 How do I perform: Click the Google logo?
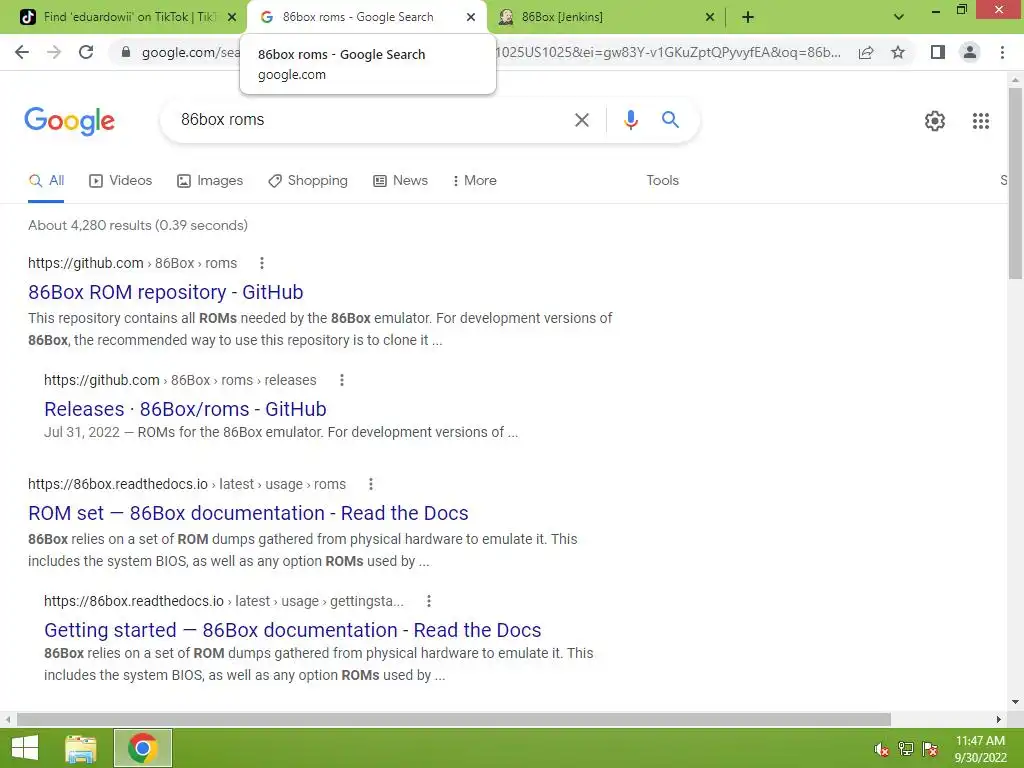[69, 121]
